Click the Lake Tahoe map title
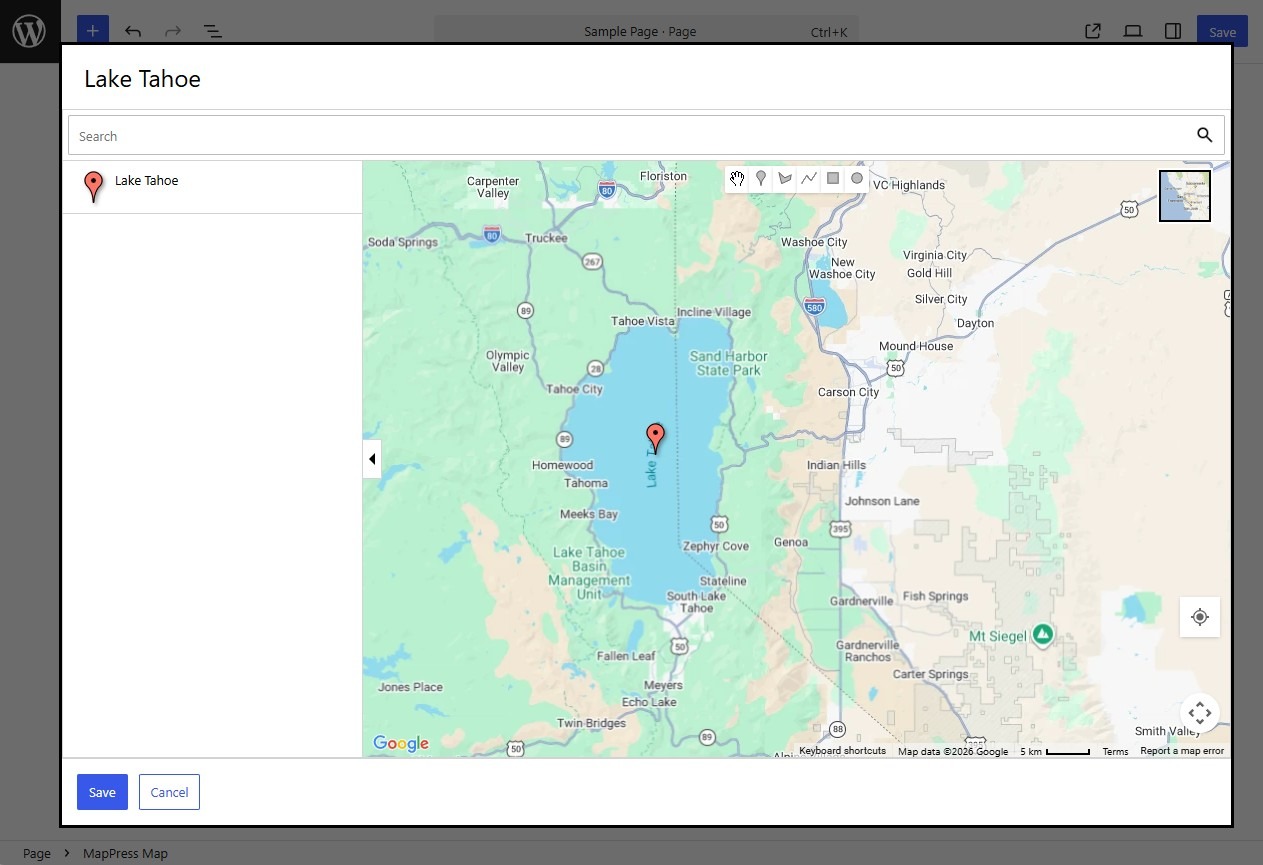Screen dimensions: 1263x865 (142, 79)
